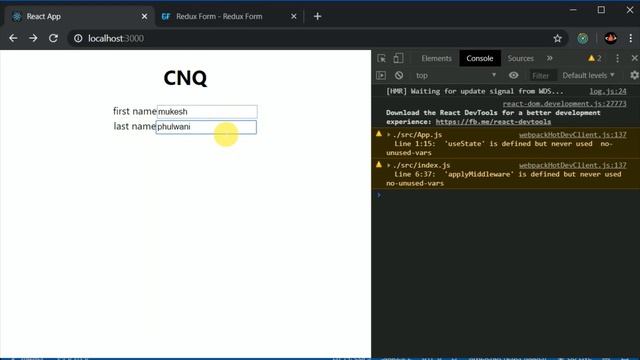
Task: Close the DevTools panel
Action: [635, 58]
